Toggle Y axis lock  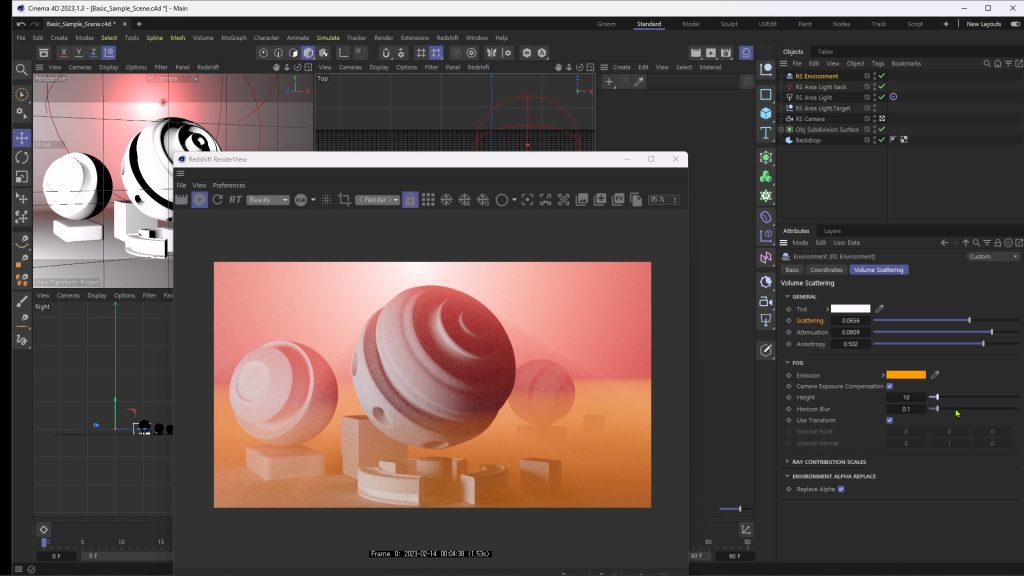(x=78, y=53)
